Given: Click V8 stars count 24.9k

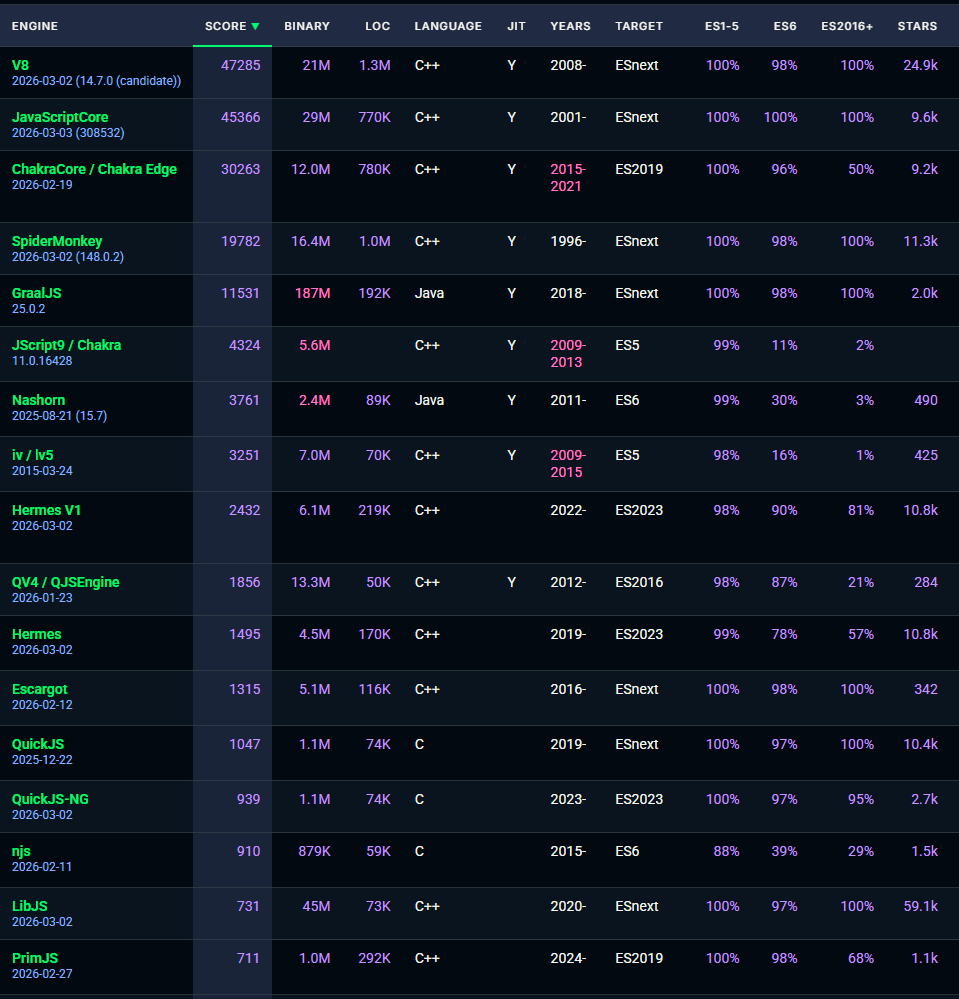Looking at the screenshot, I should [920, 65].
